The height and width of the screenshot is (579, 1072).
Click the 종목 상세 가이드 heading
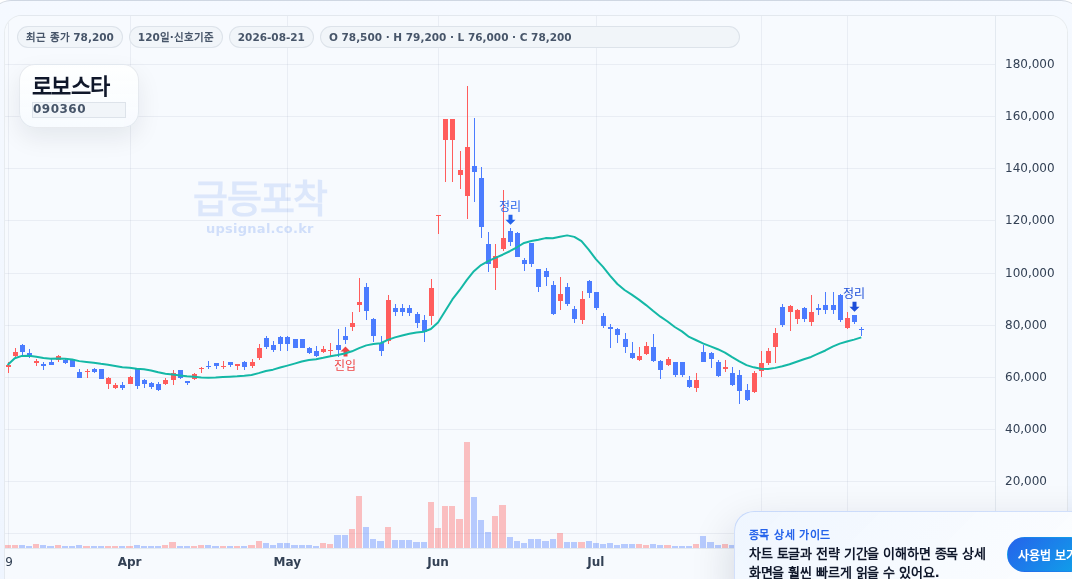click(x=789, y=535)
